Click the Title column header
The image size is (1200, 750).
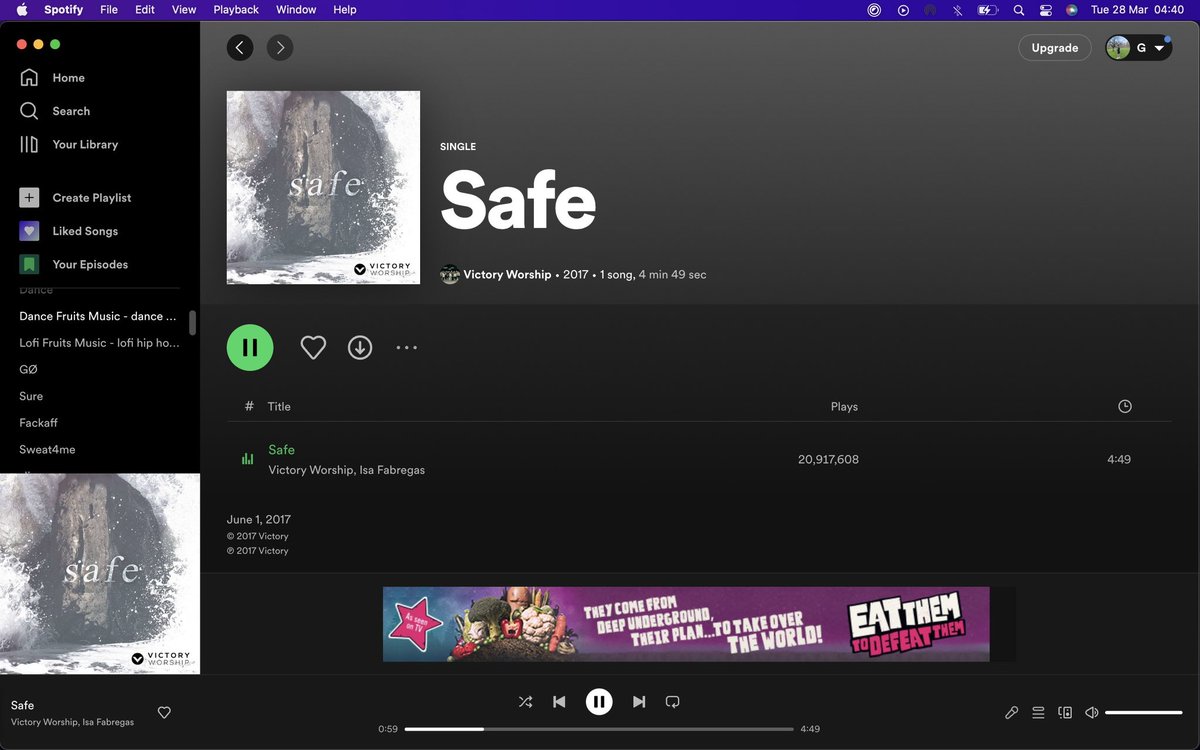(279, 406)
